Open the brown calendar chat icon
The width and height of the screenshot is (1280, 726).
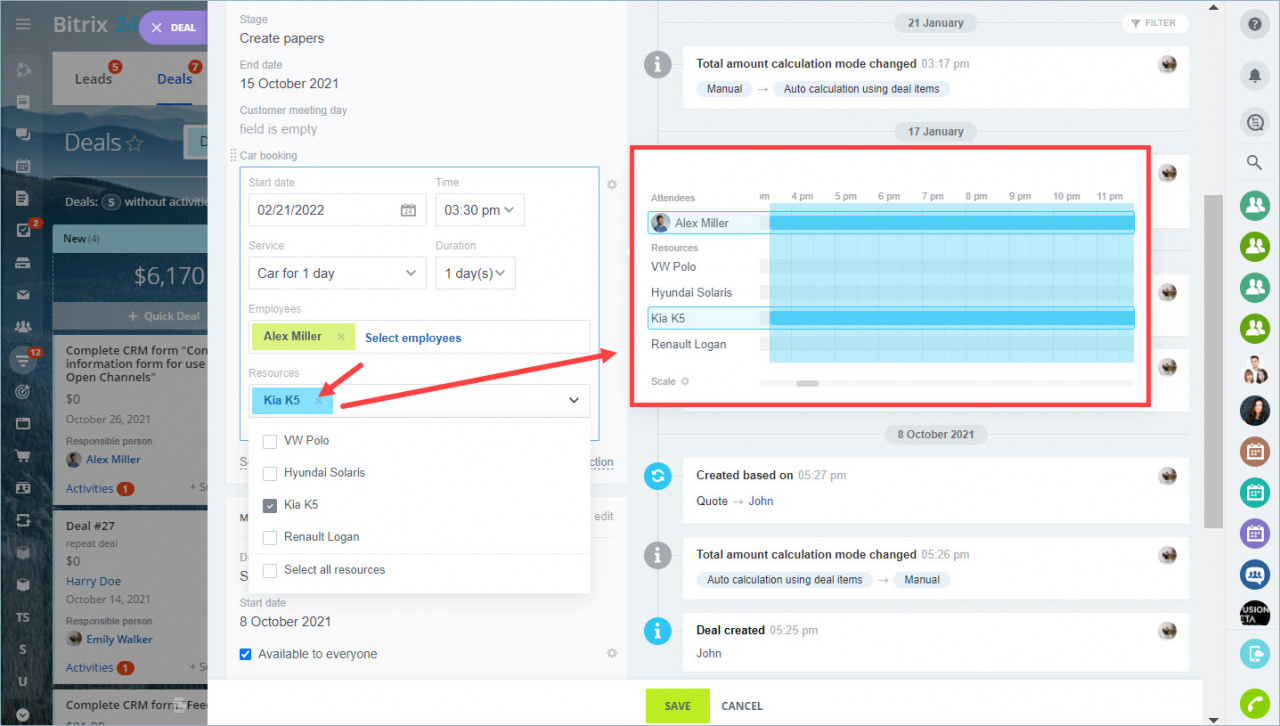(x=1254, y=451)
